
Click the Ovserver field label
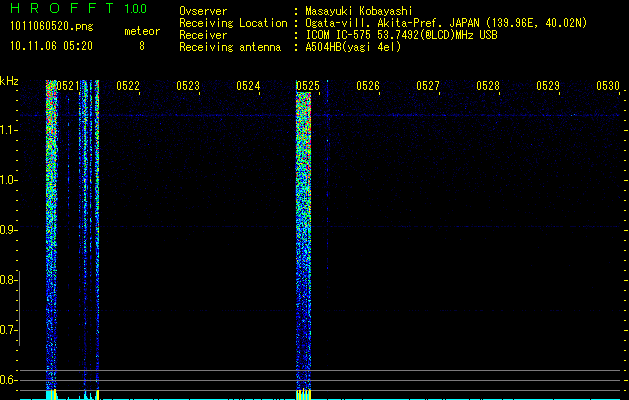203,11
